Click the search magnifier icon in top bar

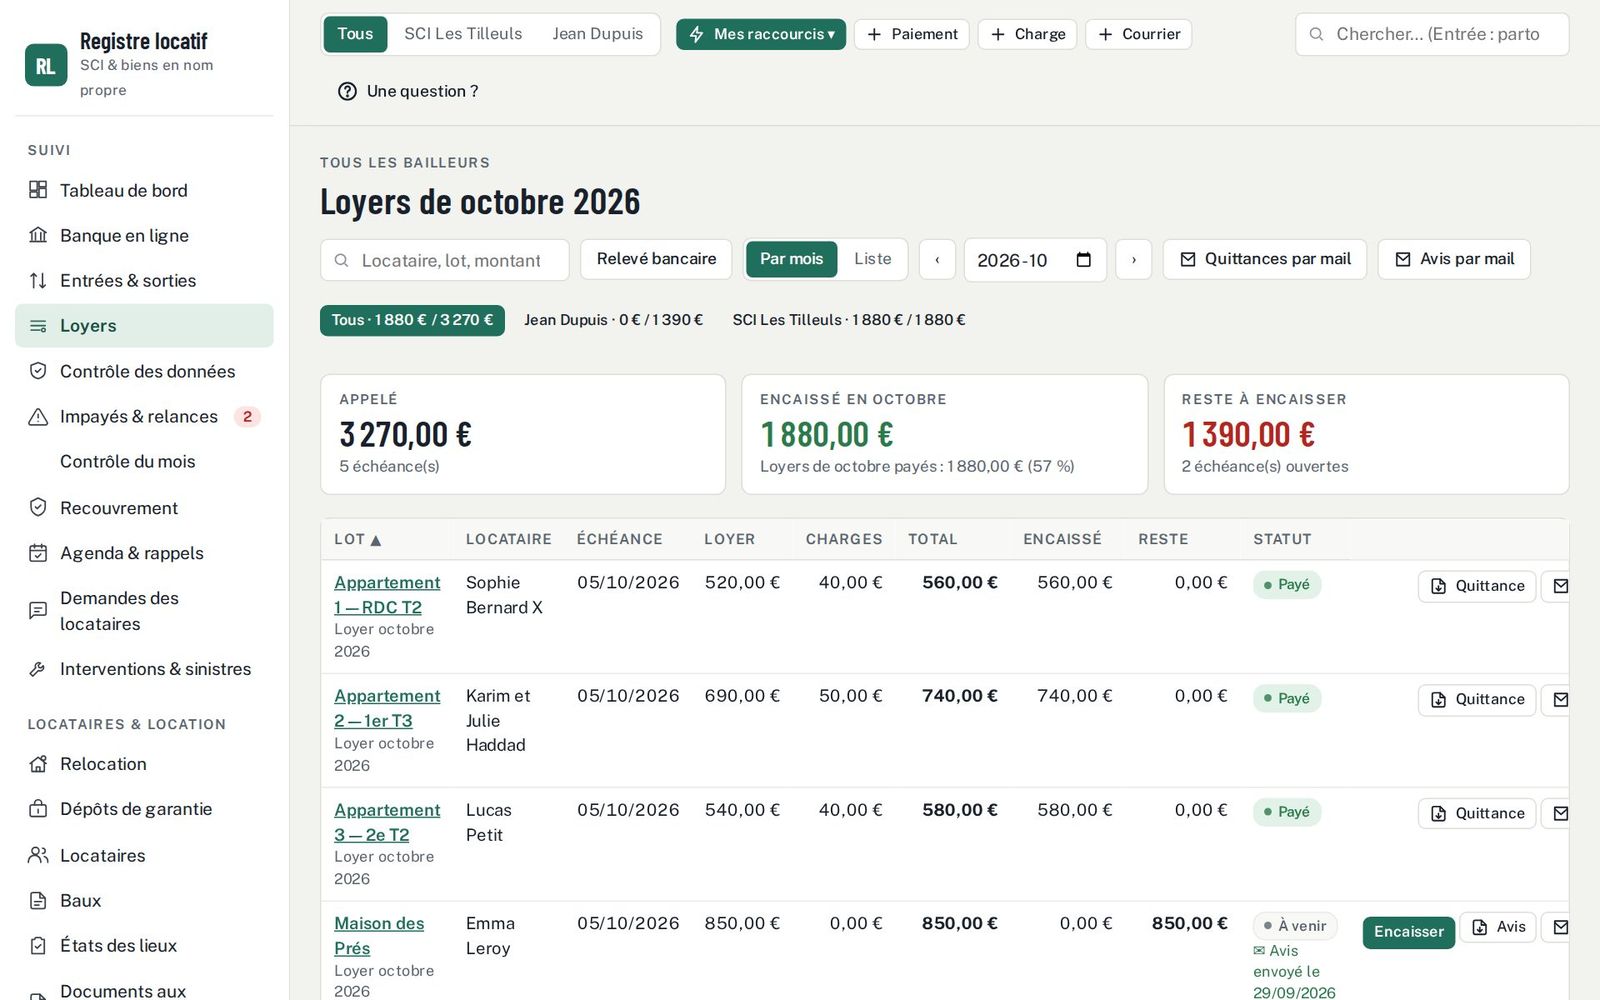click(1316, 34)
